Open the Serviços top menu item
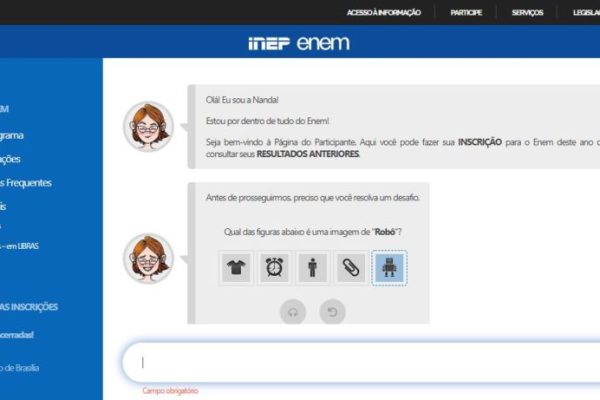 click(527, 13)
